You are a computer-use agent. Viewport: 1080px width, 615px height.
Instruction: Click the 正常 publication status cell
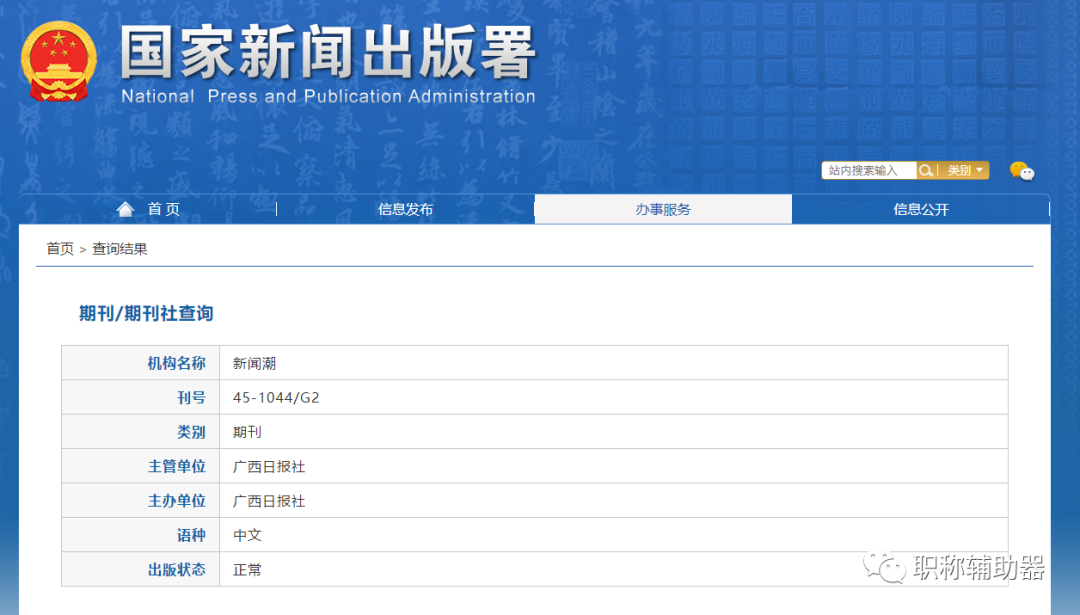[x=247, y=569]
